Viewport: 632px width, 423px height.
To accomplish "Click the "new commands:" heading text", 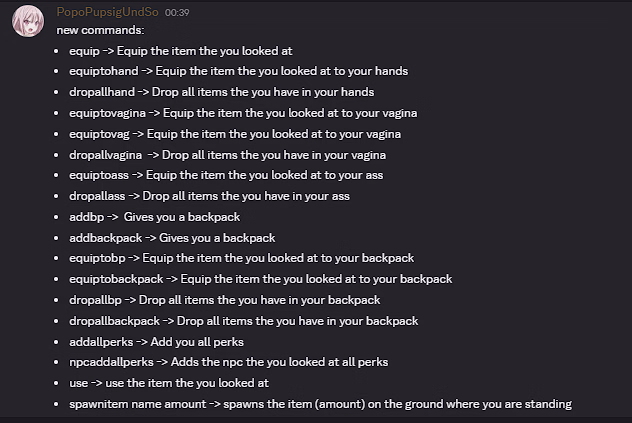I will click(99, 29).
